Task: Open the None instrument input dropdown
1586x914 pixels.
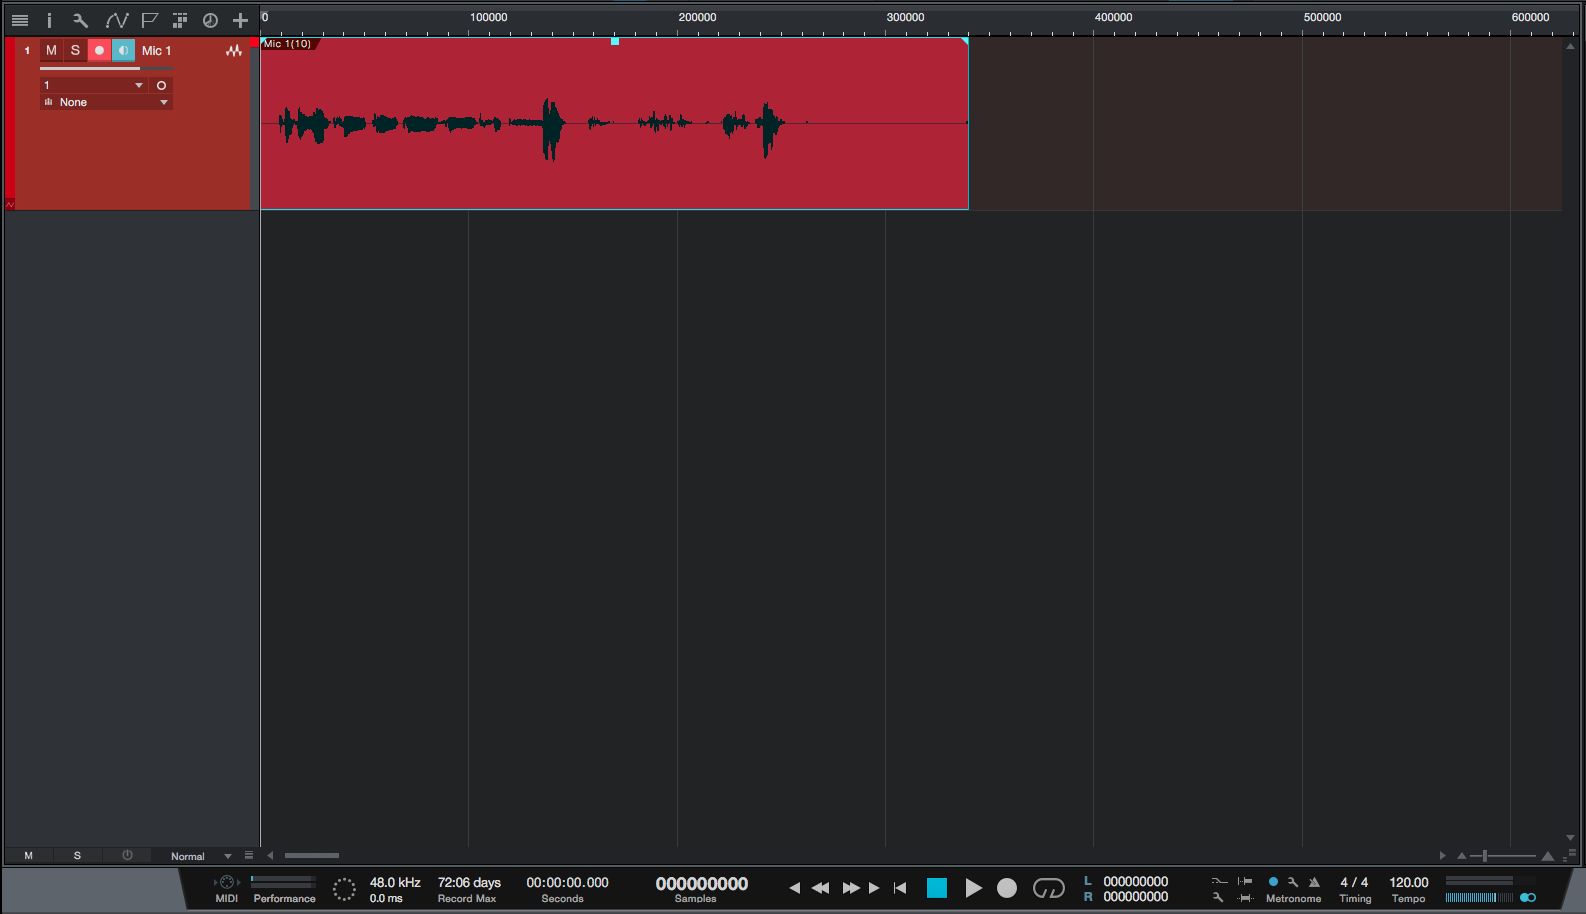Action: 106,102
